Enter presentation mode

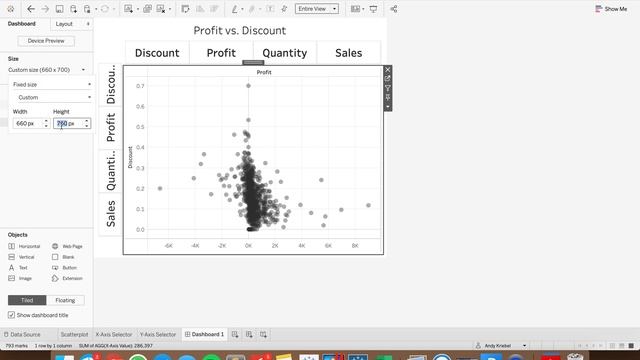tap(373, 9)
